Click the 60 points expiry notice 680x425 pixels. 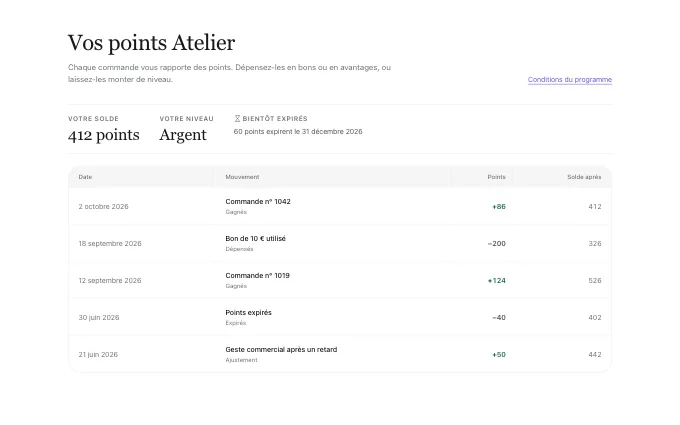pos(298,131)
